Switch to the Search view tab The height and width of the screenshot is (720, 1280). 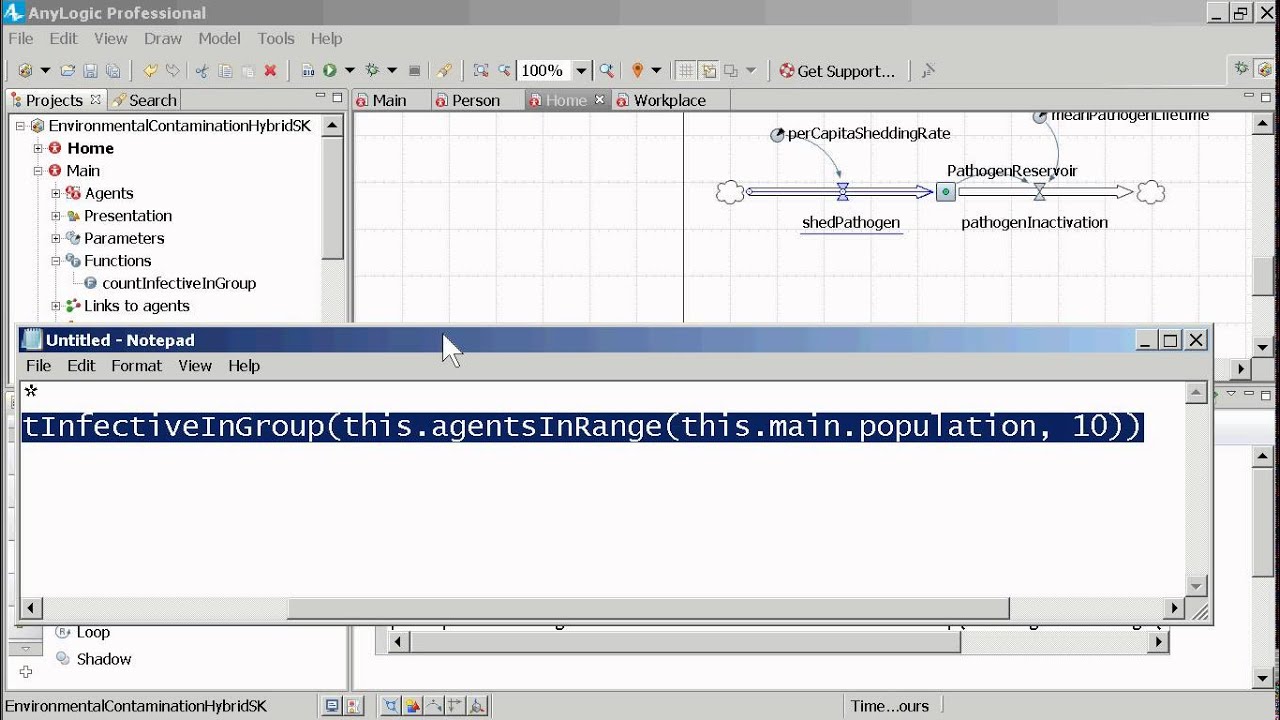[x=144, y=100]
